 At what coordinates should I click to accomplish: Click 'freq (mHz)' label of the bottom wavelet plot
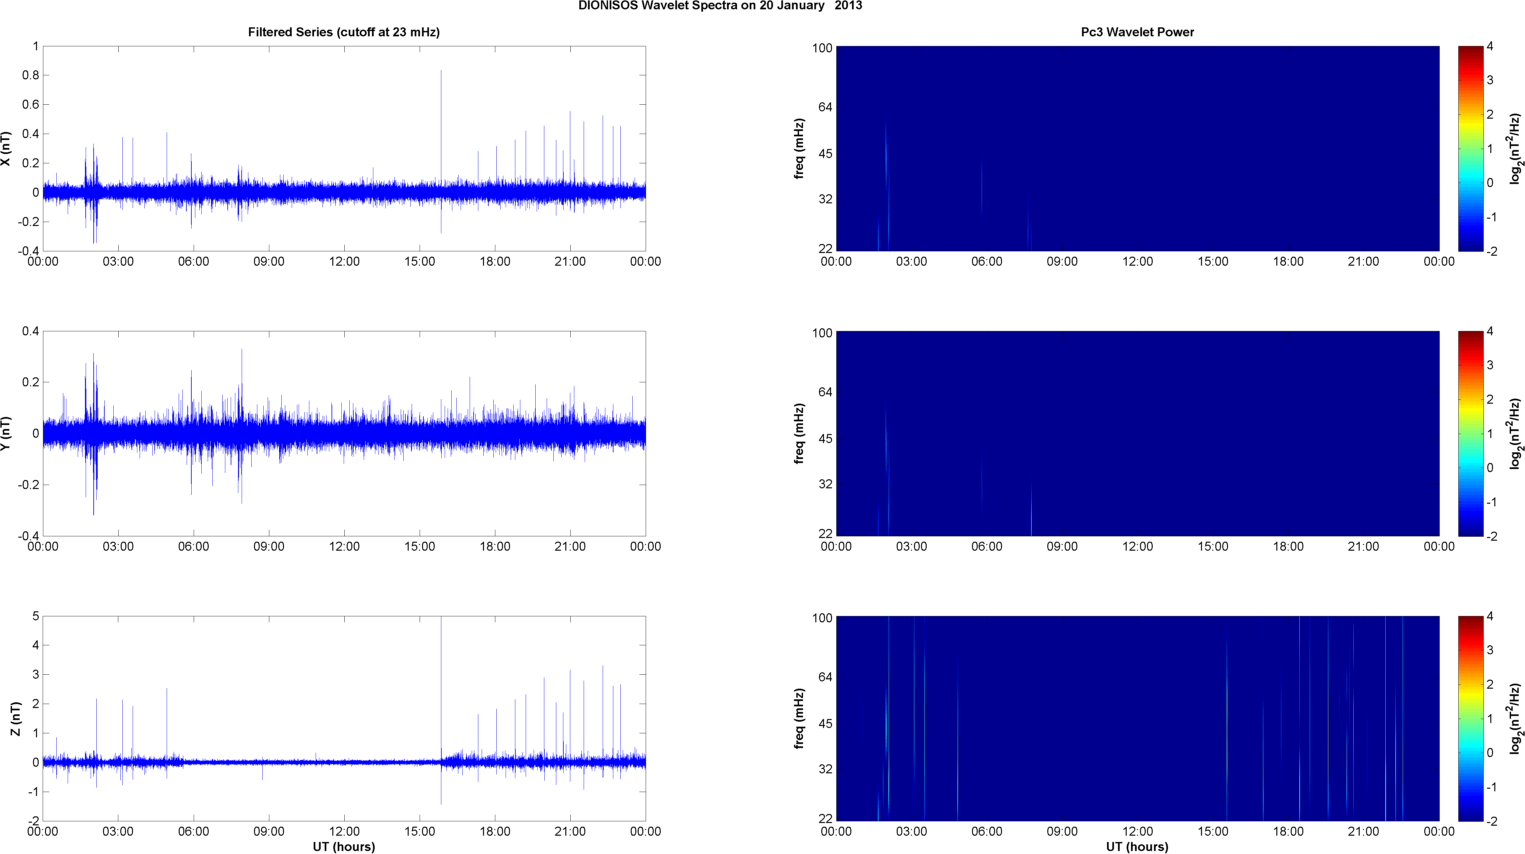[800, 719]
